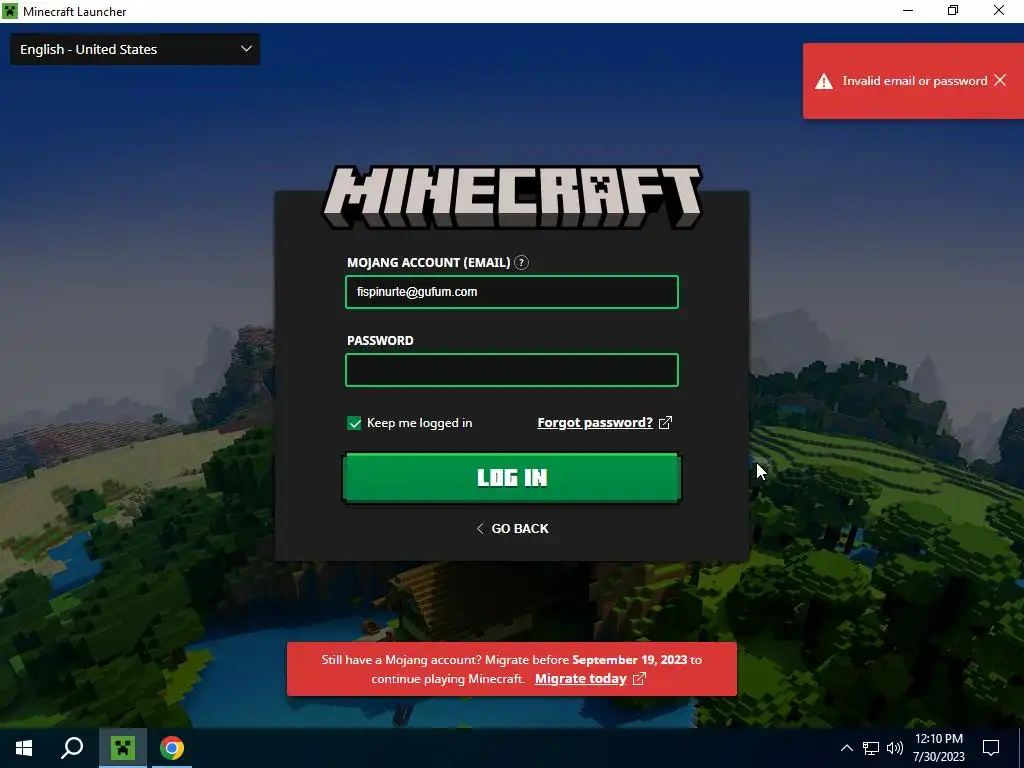
Task: Click the PASSWORD label
Action: point(380,340)
